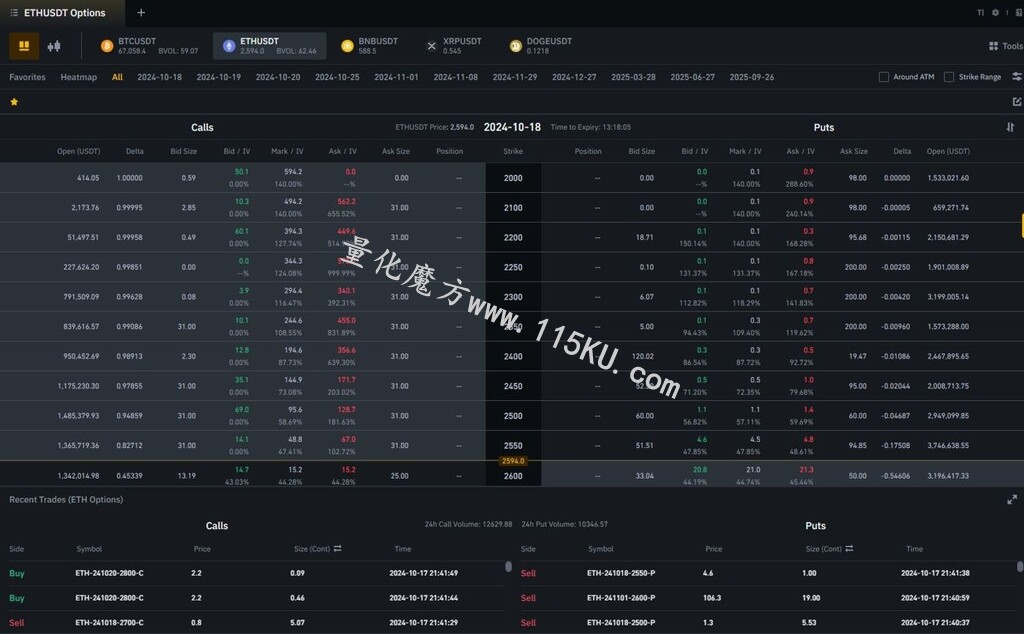Click the yellow favorites star icon
The image size is (1024, 634).
(14, 102)
